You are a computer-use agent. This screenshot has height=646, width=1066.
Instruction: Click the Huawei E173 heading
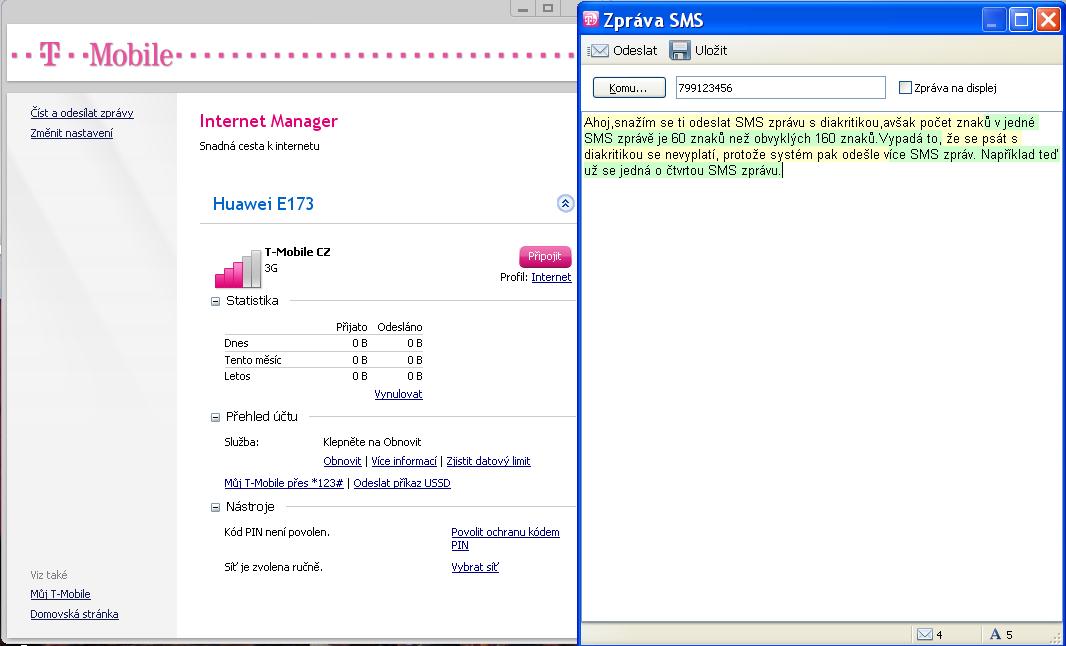263,204
